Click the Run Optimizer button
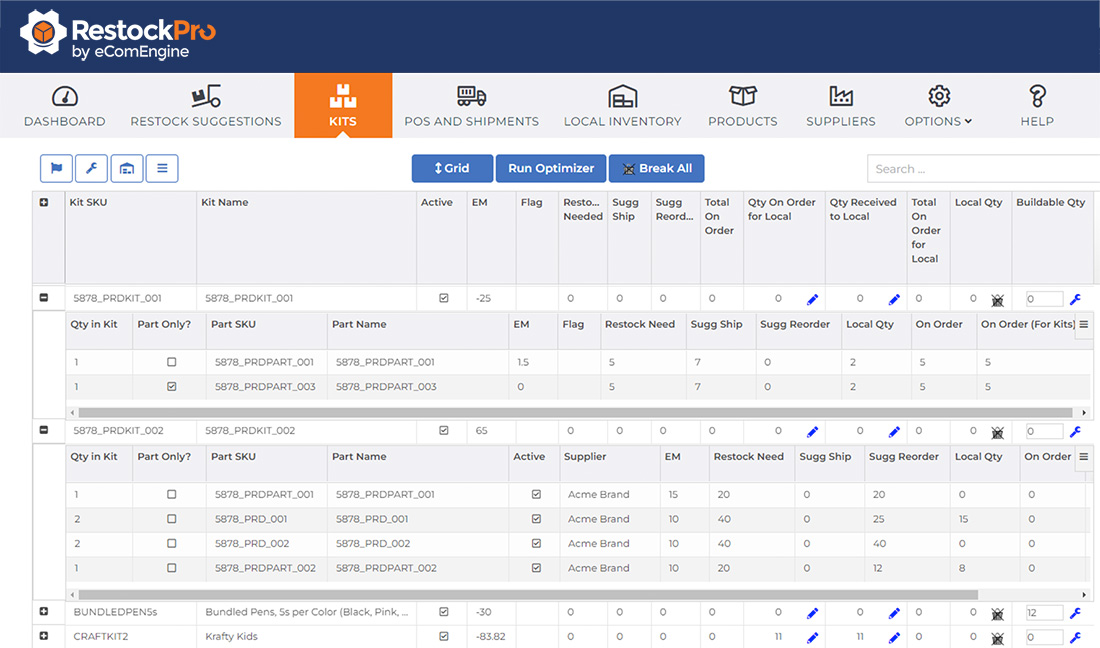This screenshot has height=648, width=1100. (551, 169)
